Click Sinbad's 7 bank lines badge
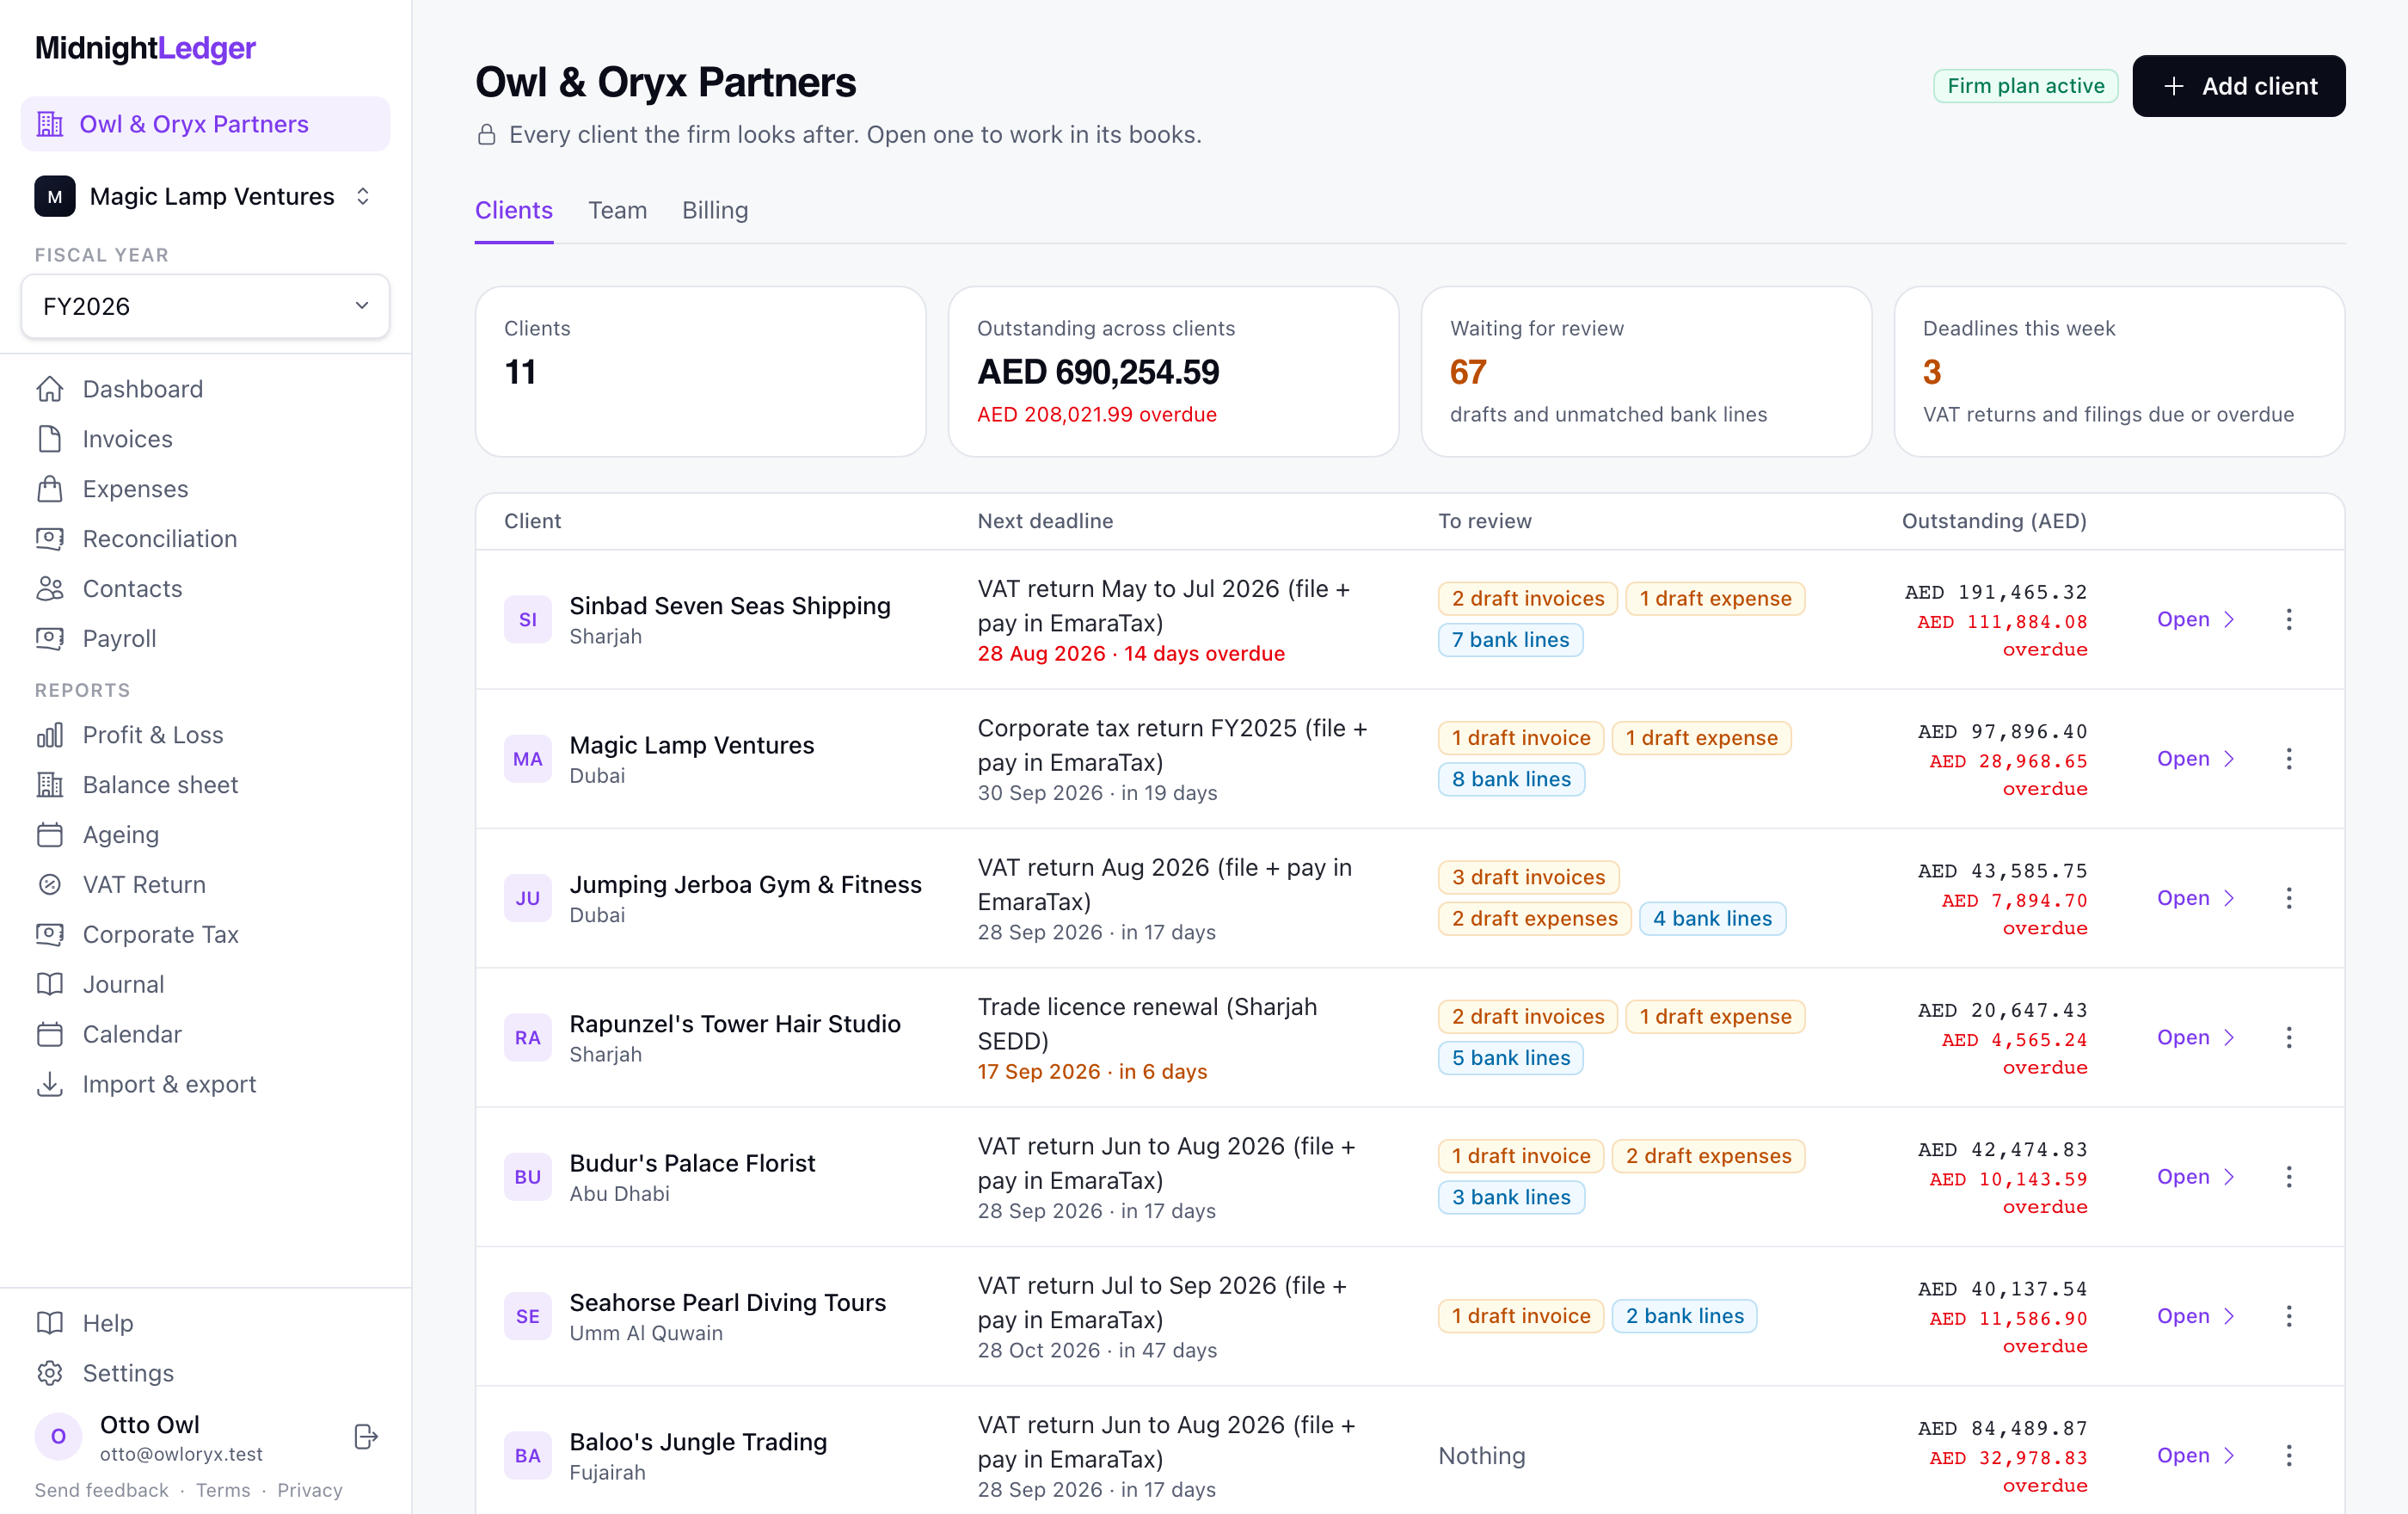2408x1514 pixels. tap(1510, 640)
